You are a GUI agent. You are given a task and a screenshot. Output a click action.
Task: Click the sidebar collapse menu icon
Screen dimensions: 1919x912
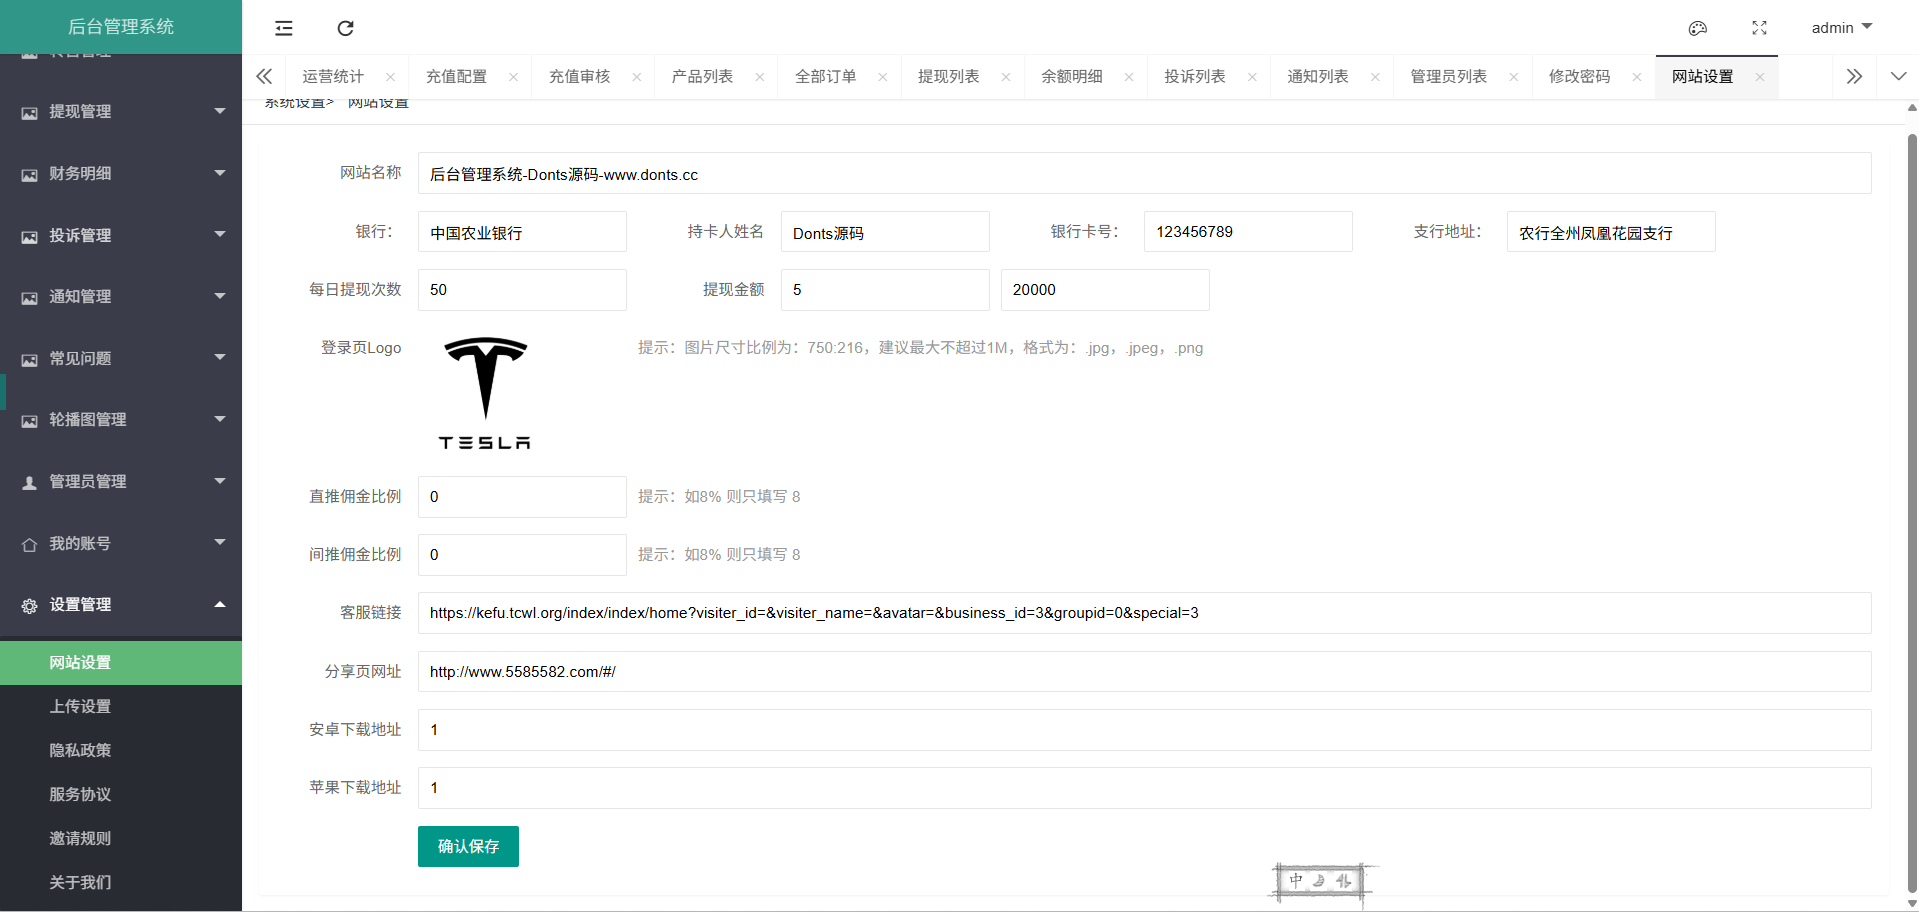click(x=284, y=28)
